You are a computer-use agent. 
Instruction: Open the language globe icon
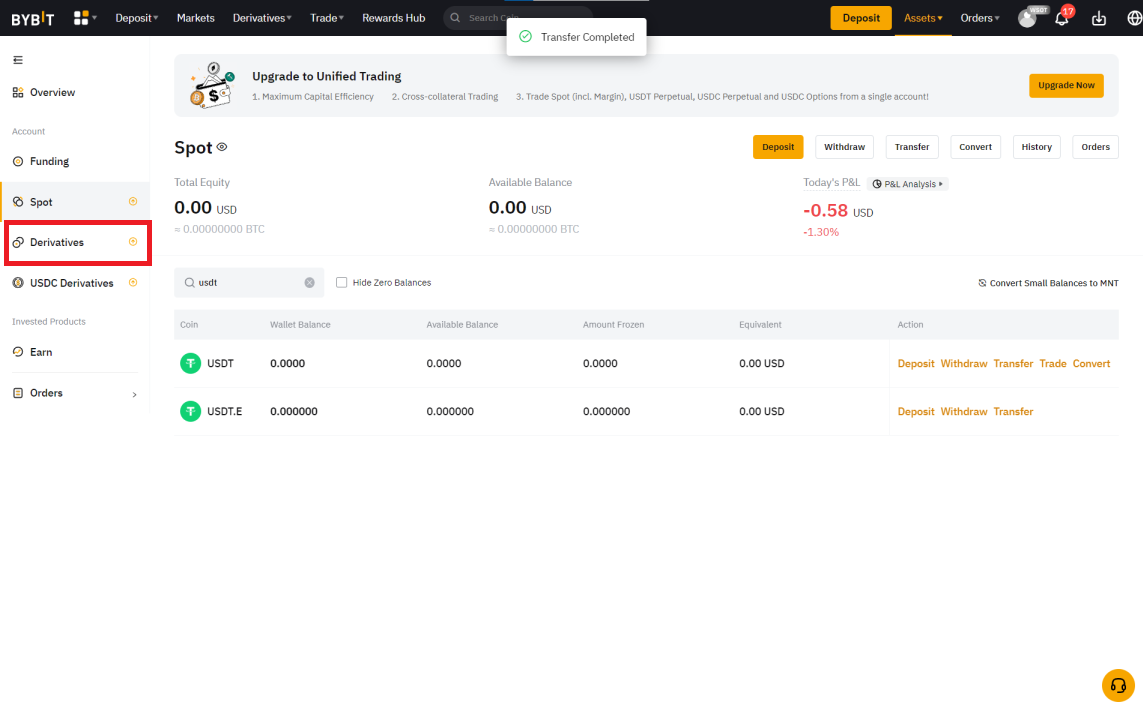tap(1135, 18)
